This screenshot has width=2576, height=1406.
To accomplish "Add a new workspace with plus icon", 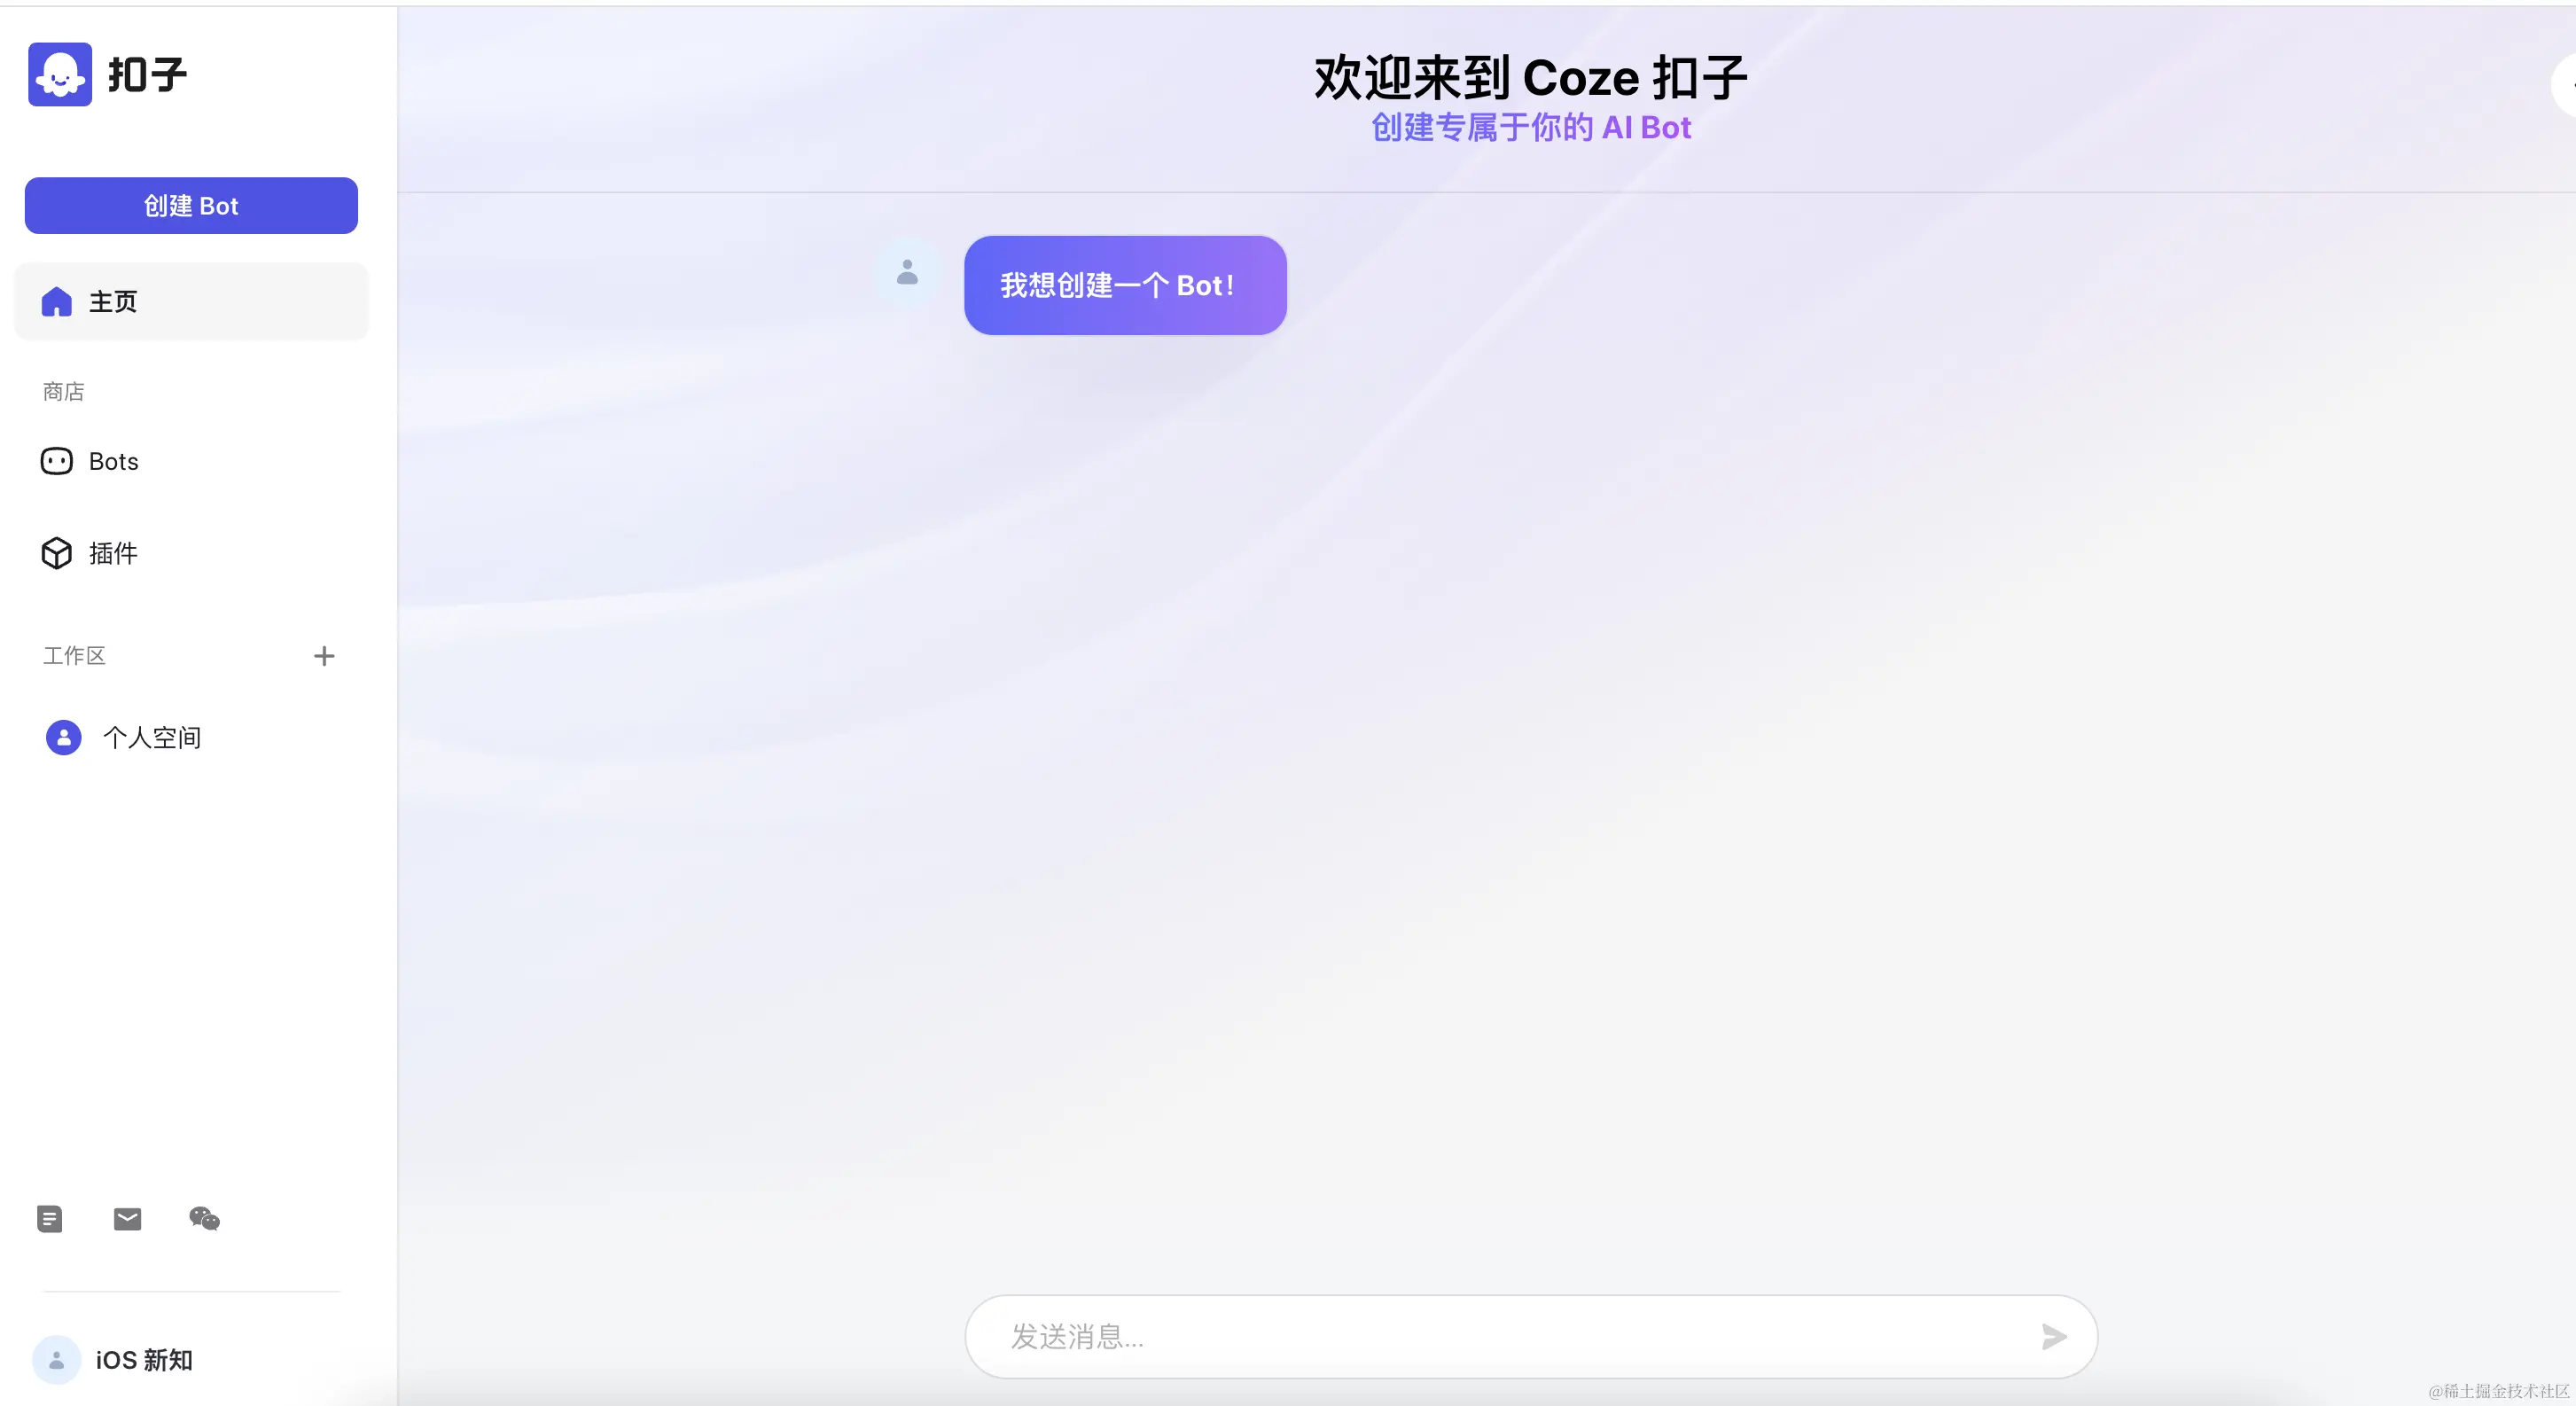I will tap(323, 656).
